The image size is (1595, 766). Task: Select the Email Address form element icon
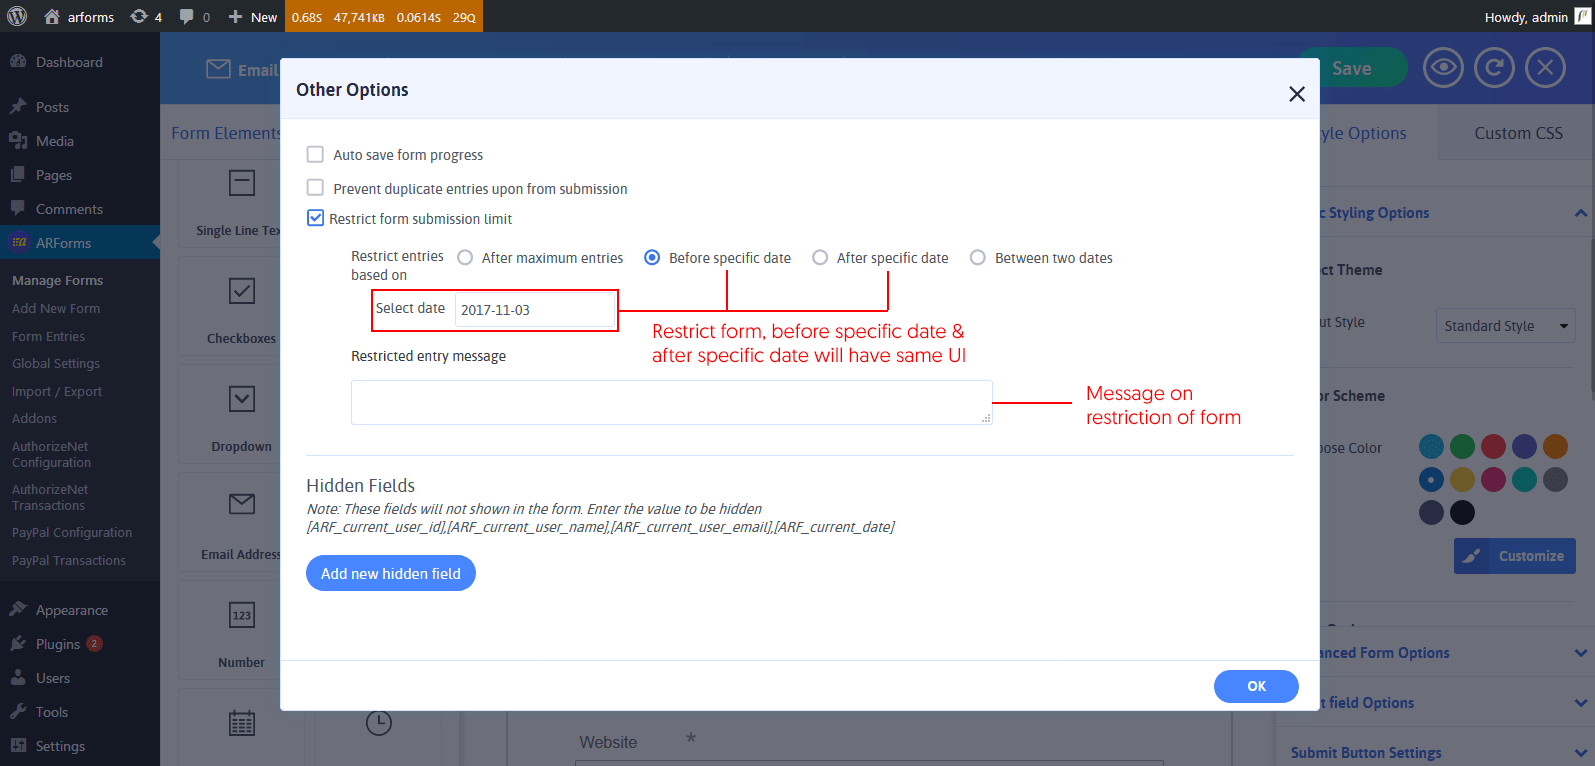pyautogui.click(x=242, y=504)
